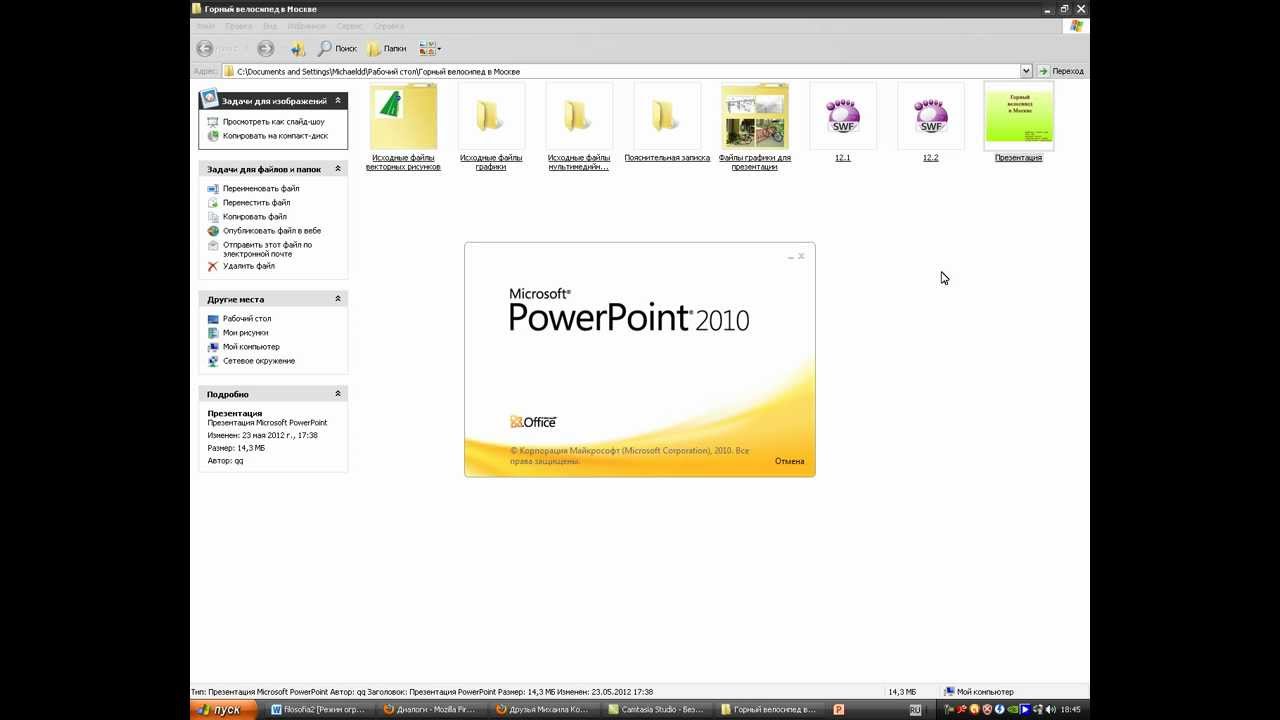Click the Автор: qq detail line

[x=225, y=461]
